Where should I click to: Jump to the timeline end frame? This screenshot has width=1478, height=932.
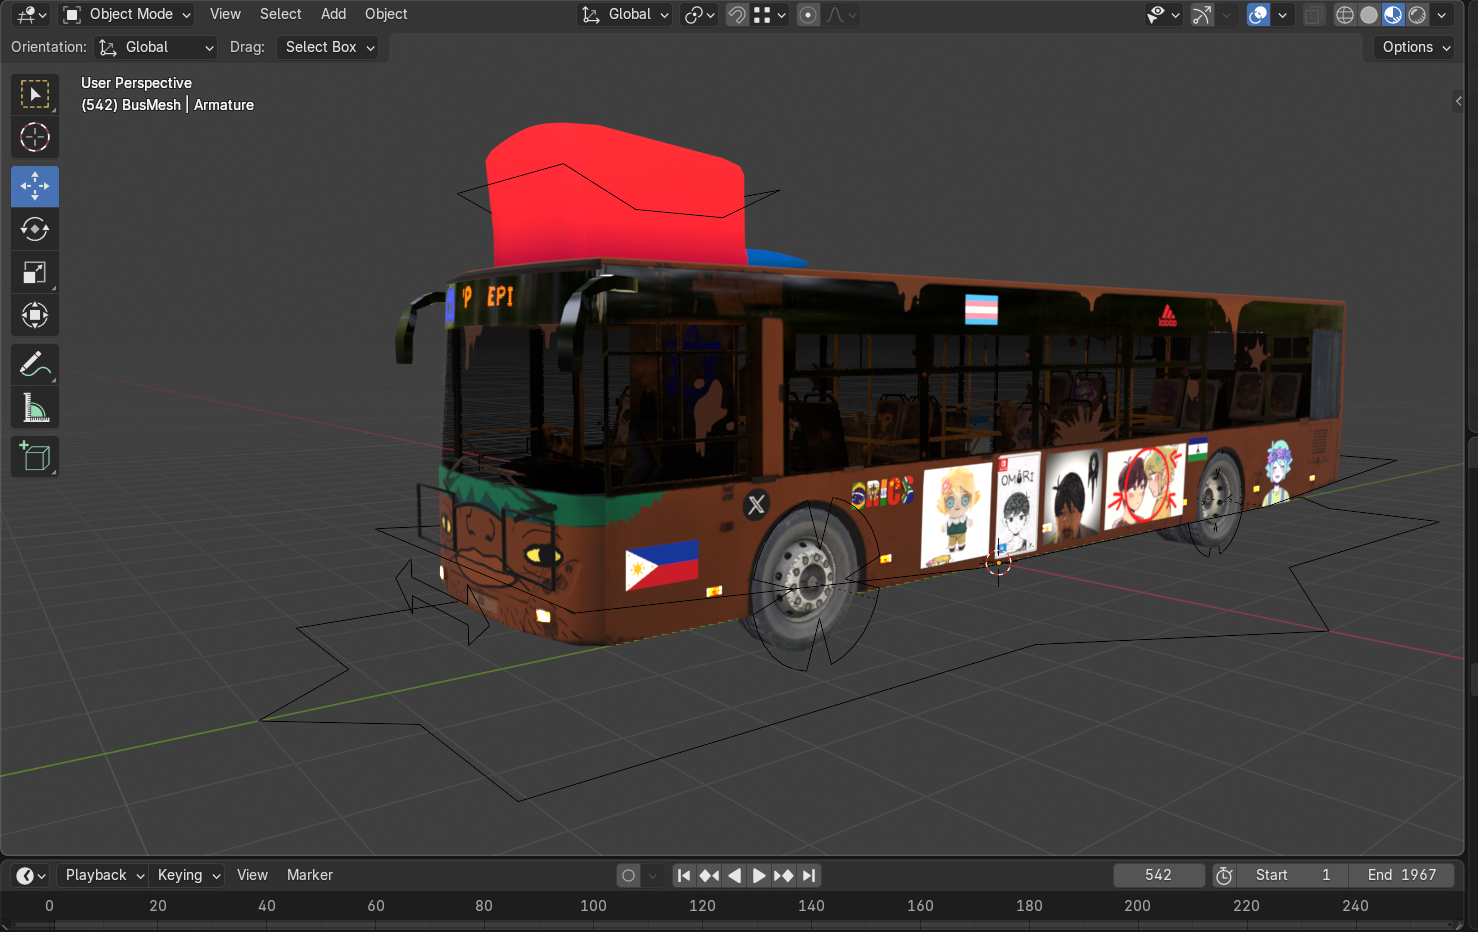coord(809,876)
